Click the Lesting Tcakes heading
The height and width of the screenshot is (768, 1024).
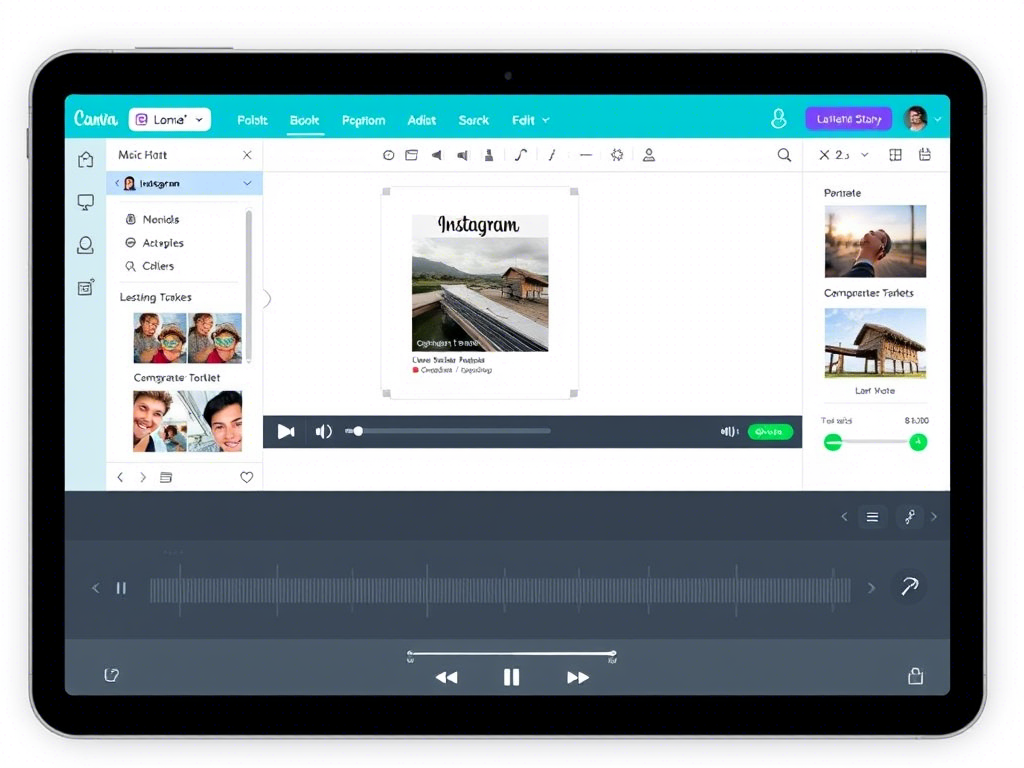(155, 297)
